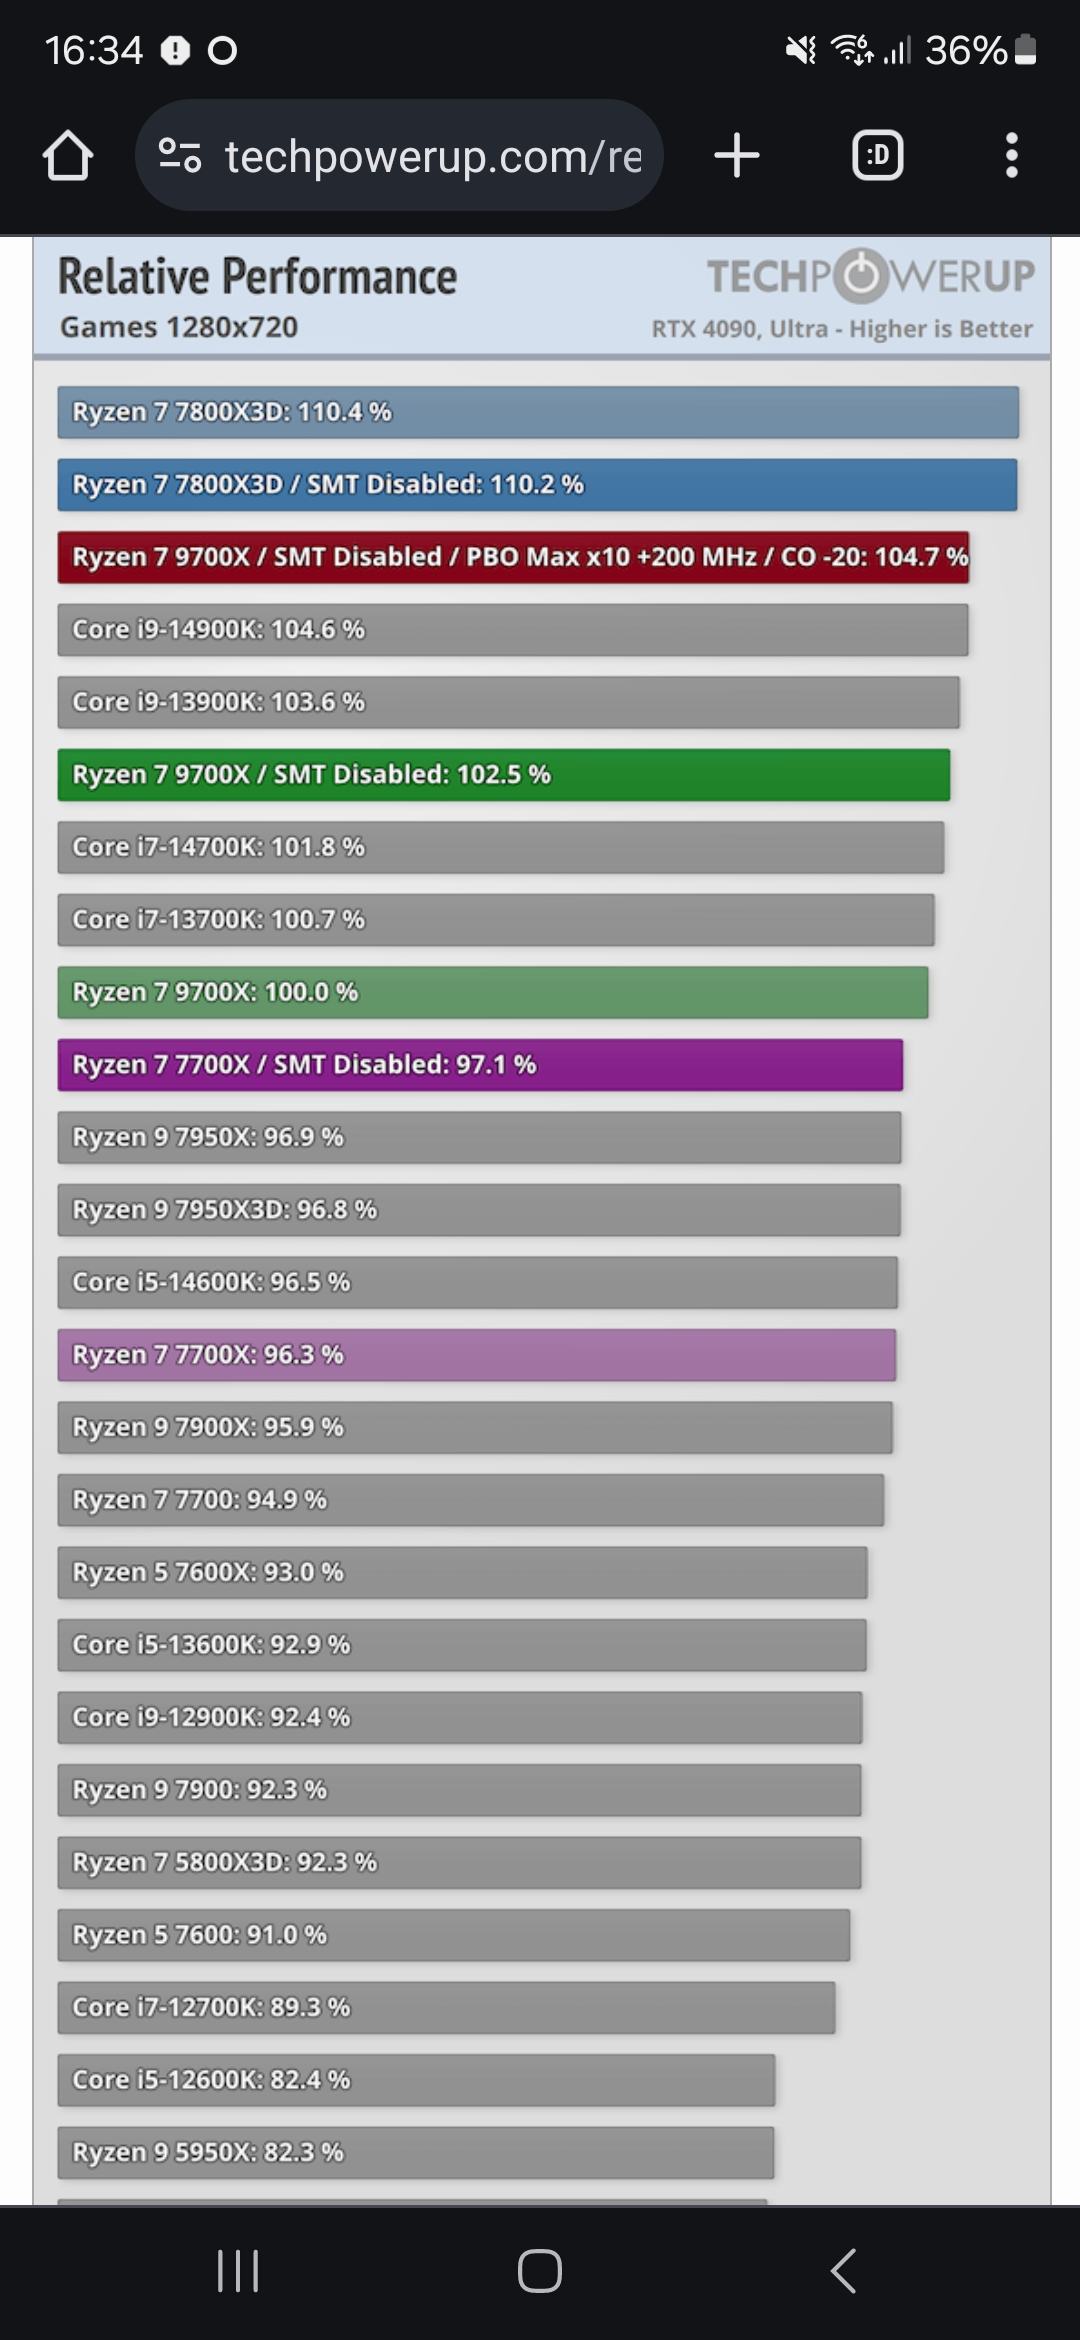This screenshot has width=1080, height=2340.
Task: Tap the battery indicator in status bar
Action: (x=1025, y=50)
